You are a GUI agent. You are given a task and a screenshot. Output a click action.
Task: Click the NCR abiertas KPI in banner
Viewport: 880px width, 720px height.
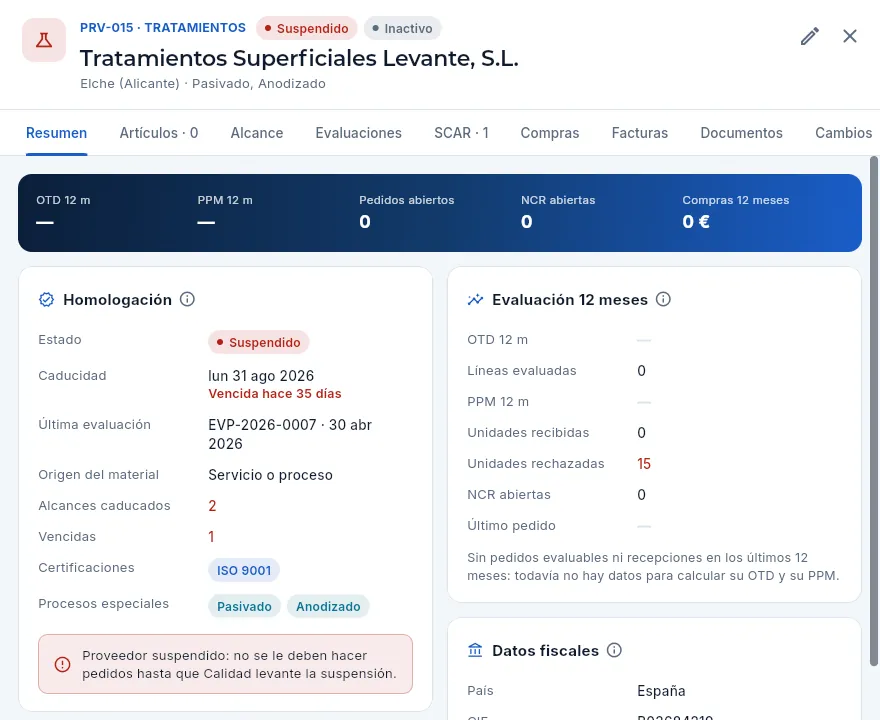(x=558, y=213)
